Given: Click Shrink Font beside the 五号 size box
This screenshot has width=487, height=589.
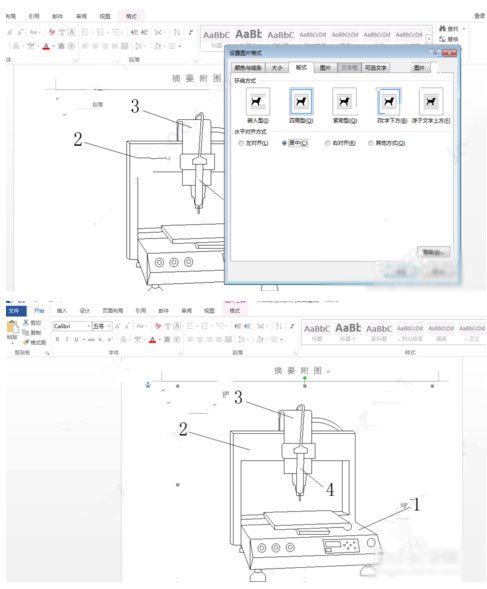Looking at the screenshot, I should [x=127, y=326].
